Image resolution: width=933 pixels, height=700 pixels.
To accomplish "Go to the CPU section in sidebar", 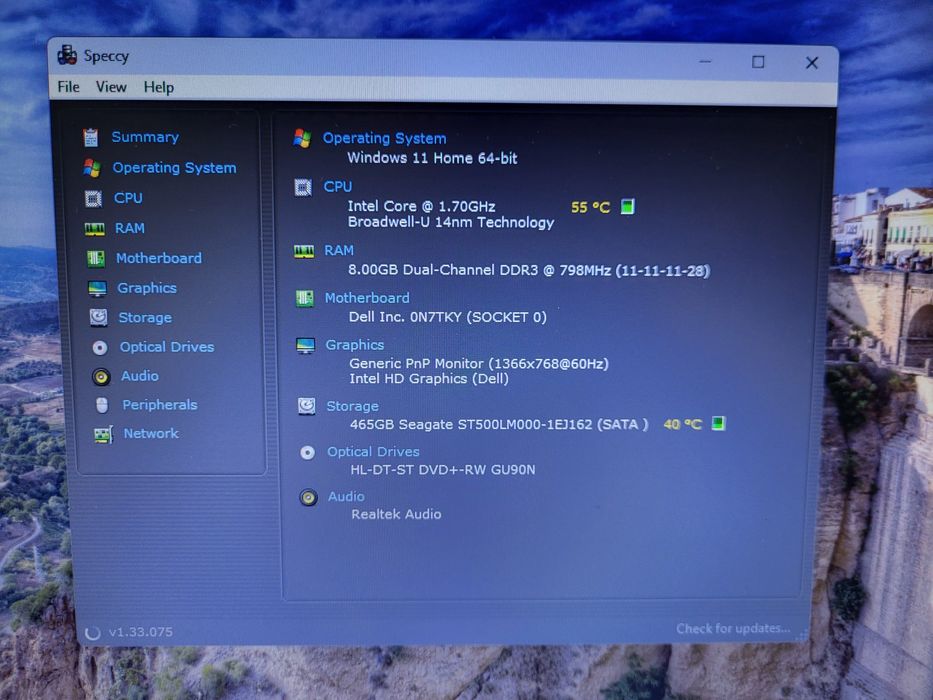I will pos(129,198).
